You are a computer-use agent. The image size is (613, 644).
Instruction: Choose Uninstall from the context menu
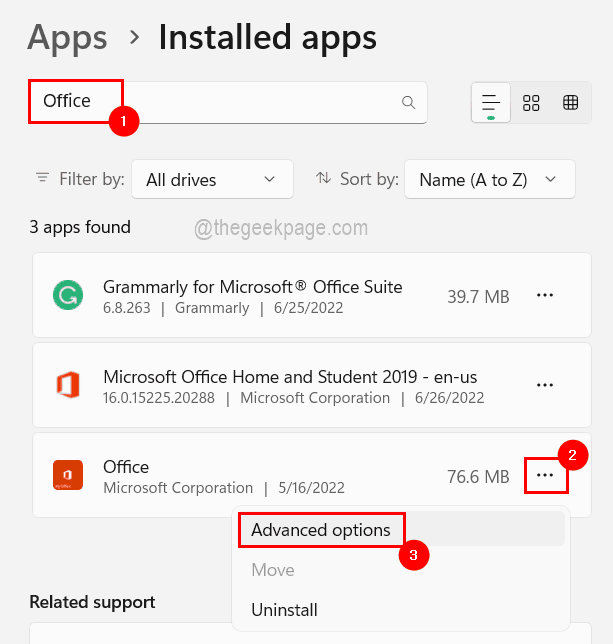click(x=284, y=610)
